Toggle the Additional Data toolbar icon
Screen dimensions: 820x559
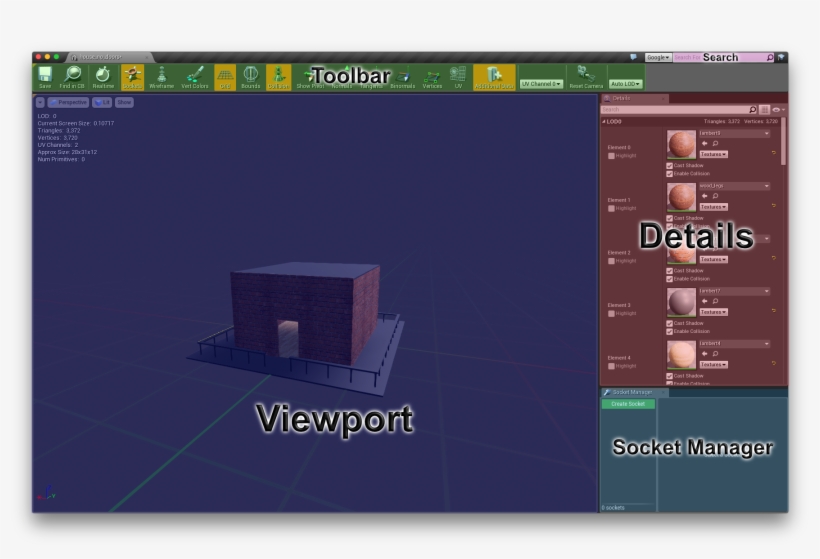pos(494,77)
